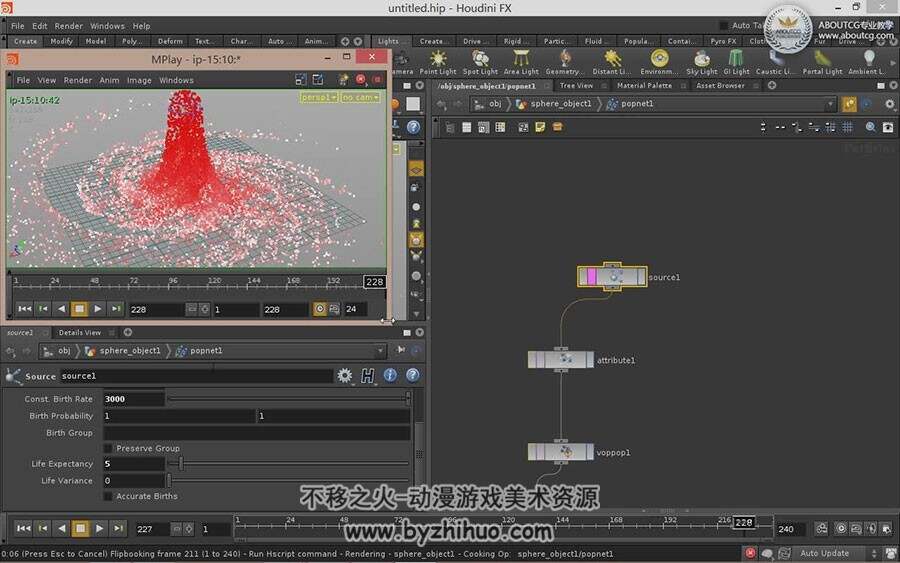The width and height of the screenshot is (900, 563).
Task: Jump to first frame in main playbar
Action: (24, 528)
